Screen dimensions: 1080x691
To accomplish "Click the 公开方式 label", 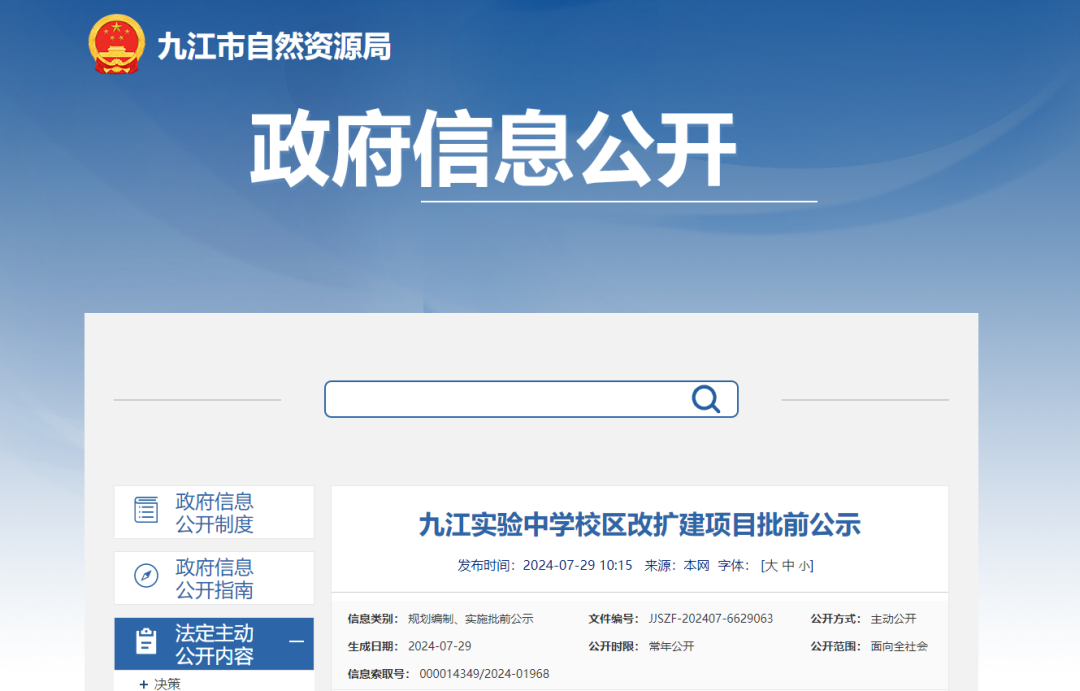I will [x=835, y=619].
